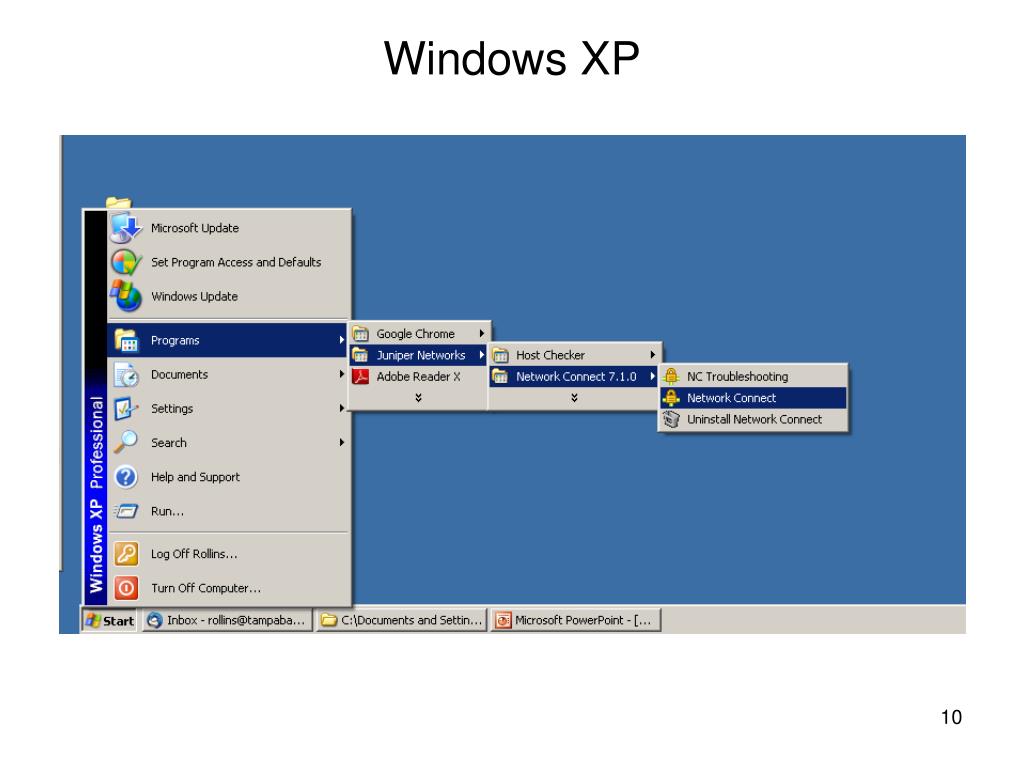Click the Uninstall Network Connect icon

[x=671, y=419]
